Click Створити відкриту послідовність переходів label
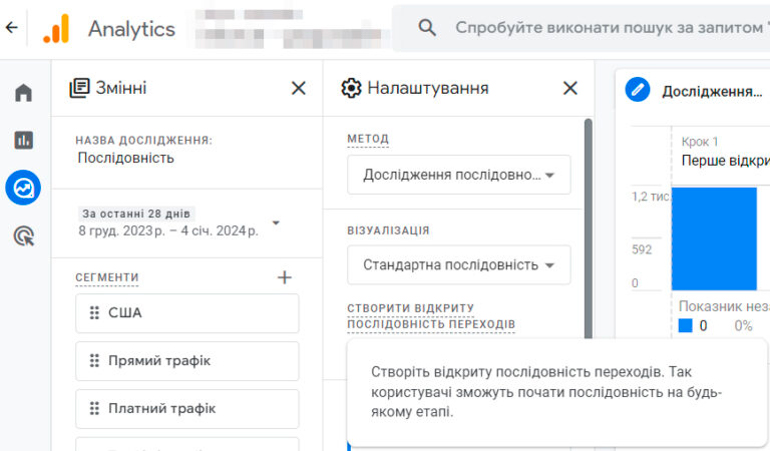Viewport: 770px width, 451px height. click(x=431, y=316)
